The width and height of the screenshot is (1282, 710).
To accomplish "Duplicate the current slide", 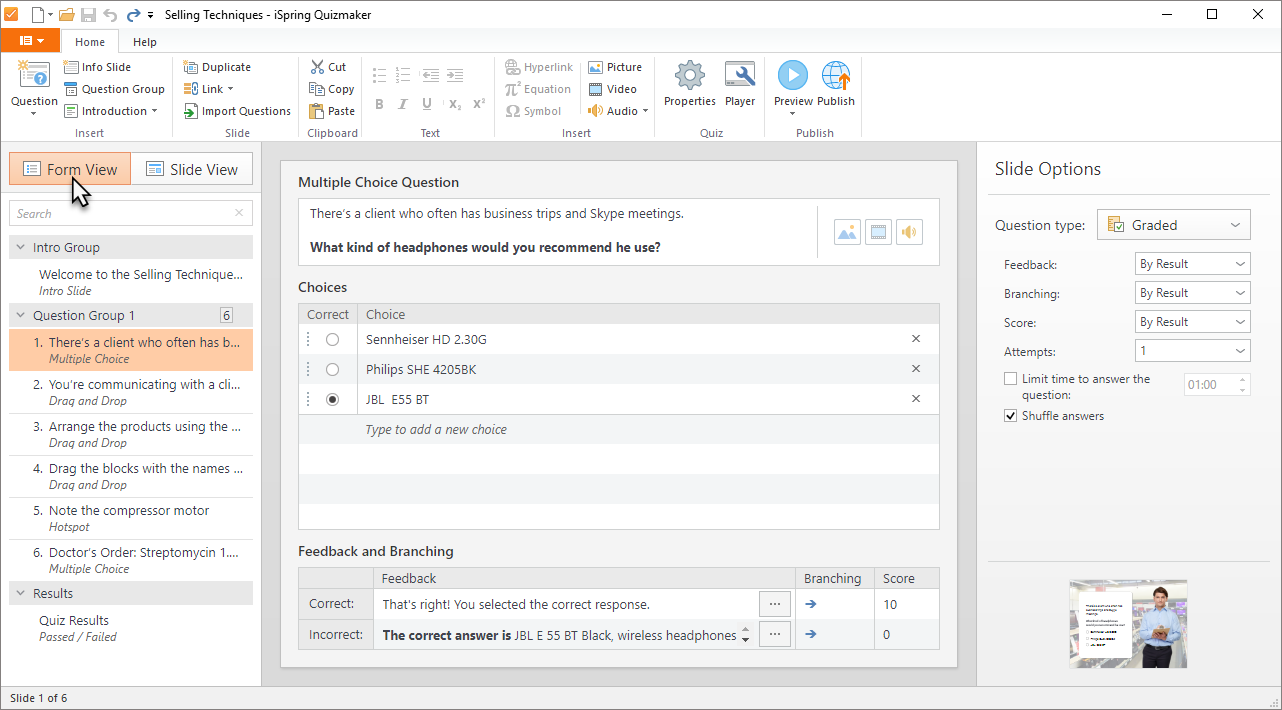I will click(217, 66).
